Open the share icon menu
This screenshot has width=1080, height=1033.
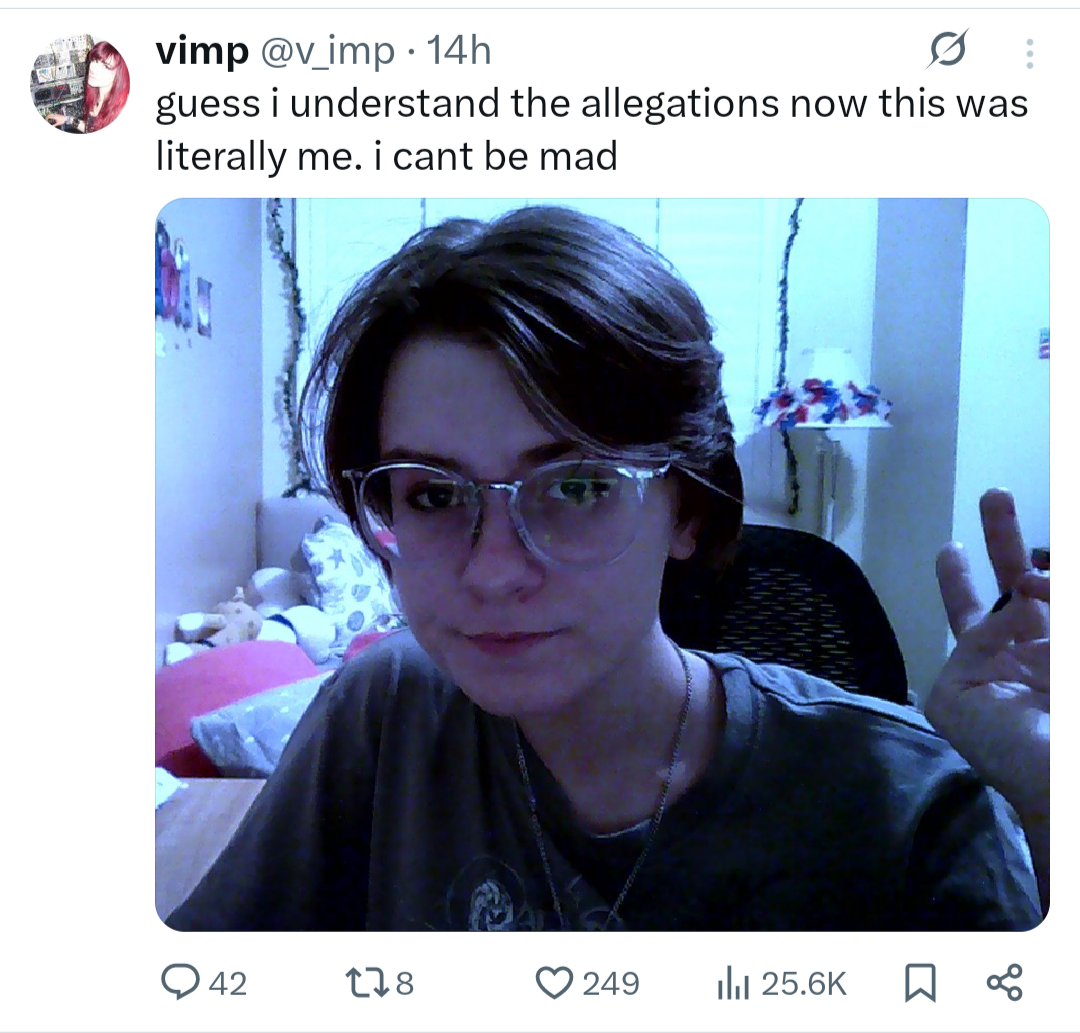tap(1005, 983)
